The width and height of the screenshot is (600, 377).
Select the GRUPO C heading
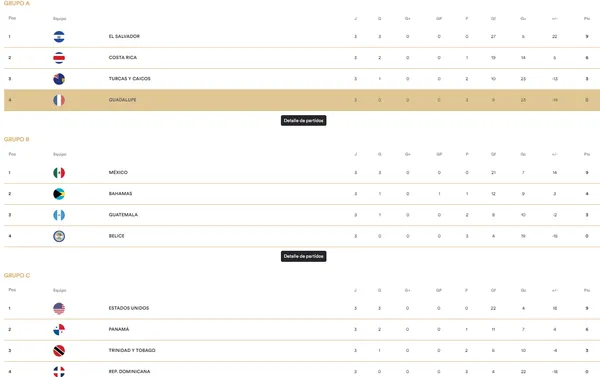coord(17,275)
